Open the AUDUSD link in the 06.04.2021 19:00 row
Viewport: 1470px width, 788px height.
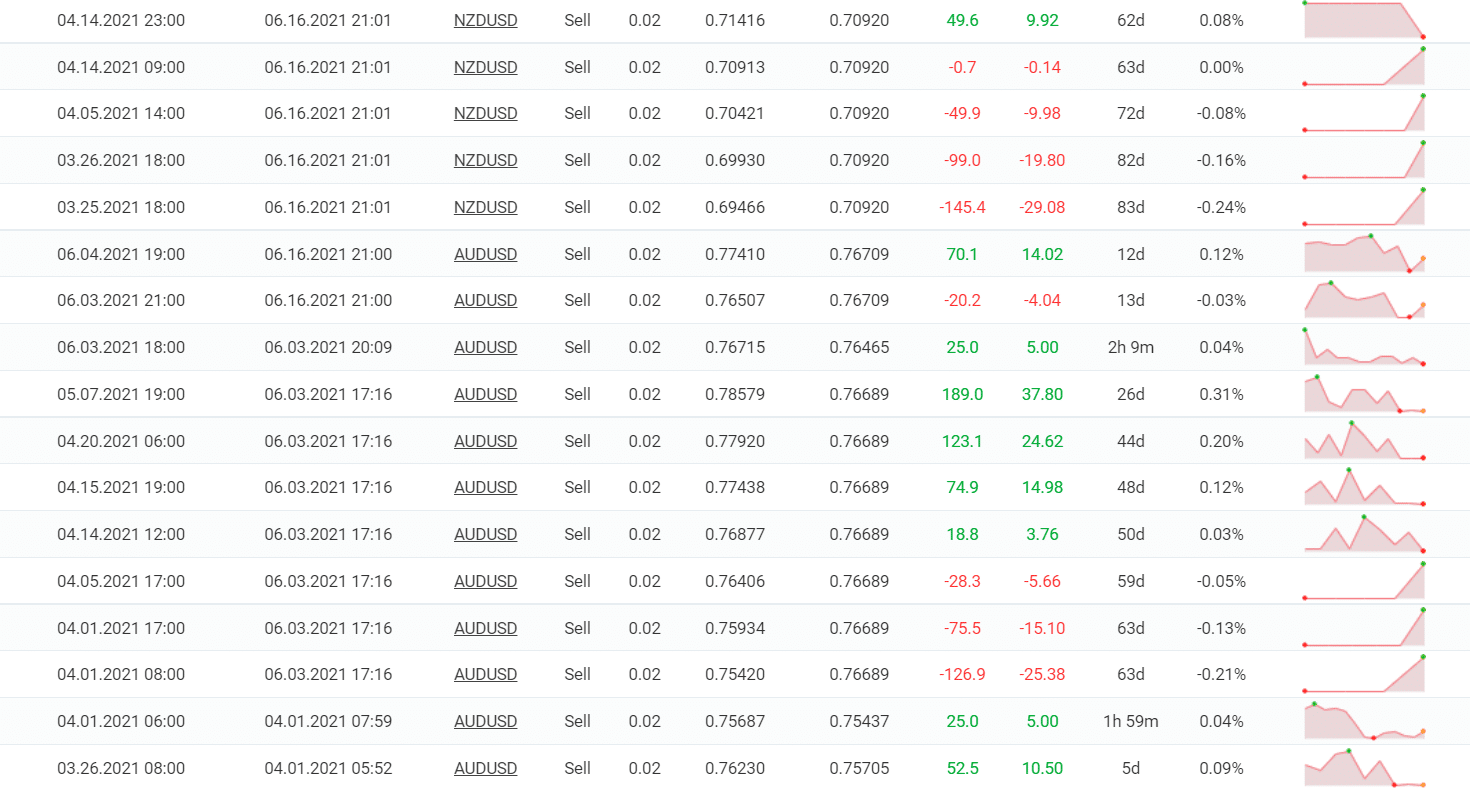coord(485,254)
